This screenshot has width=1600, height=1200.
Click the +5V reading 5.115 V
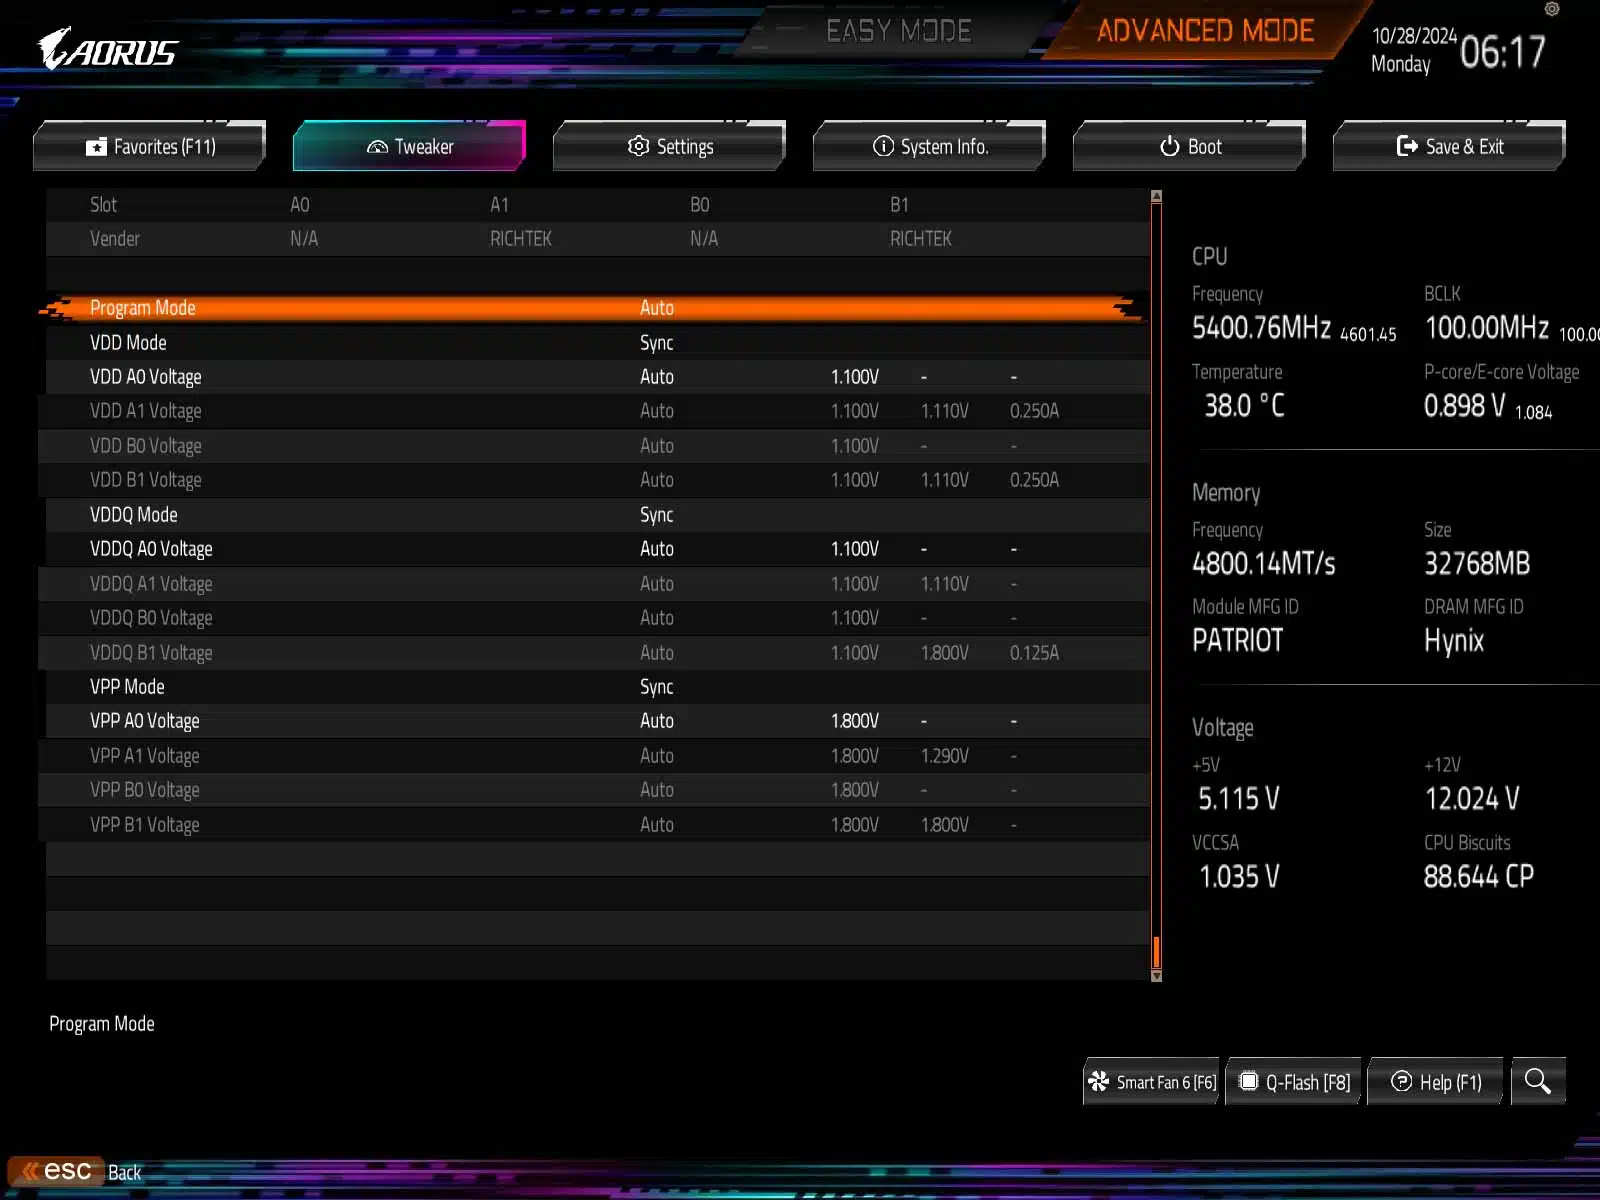click(1239, 799)
